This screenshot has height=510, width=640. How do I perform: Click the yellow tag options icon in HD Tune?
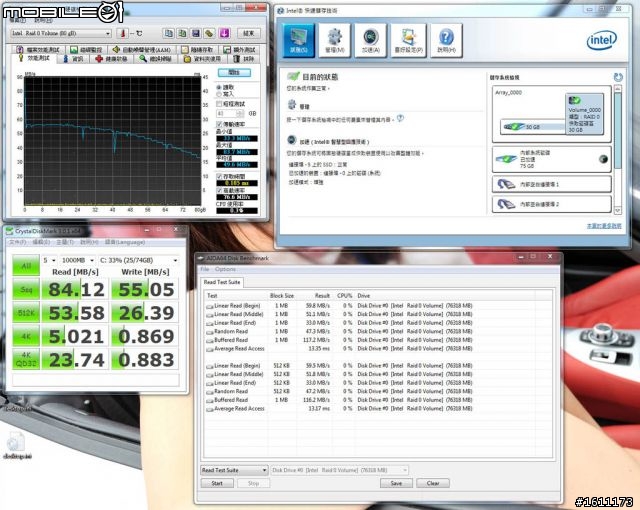tap(210, 33)
